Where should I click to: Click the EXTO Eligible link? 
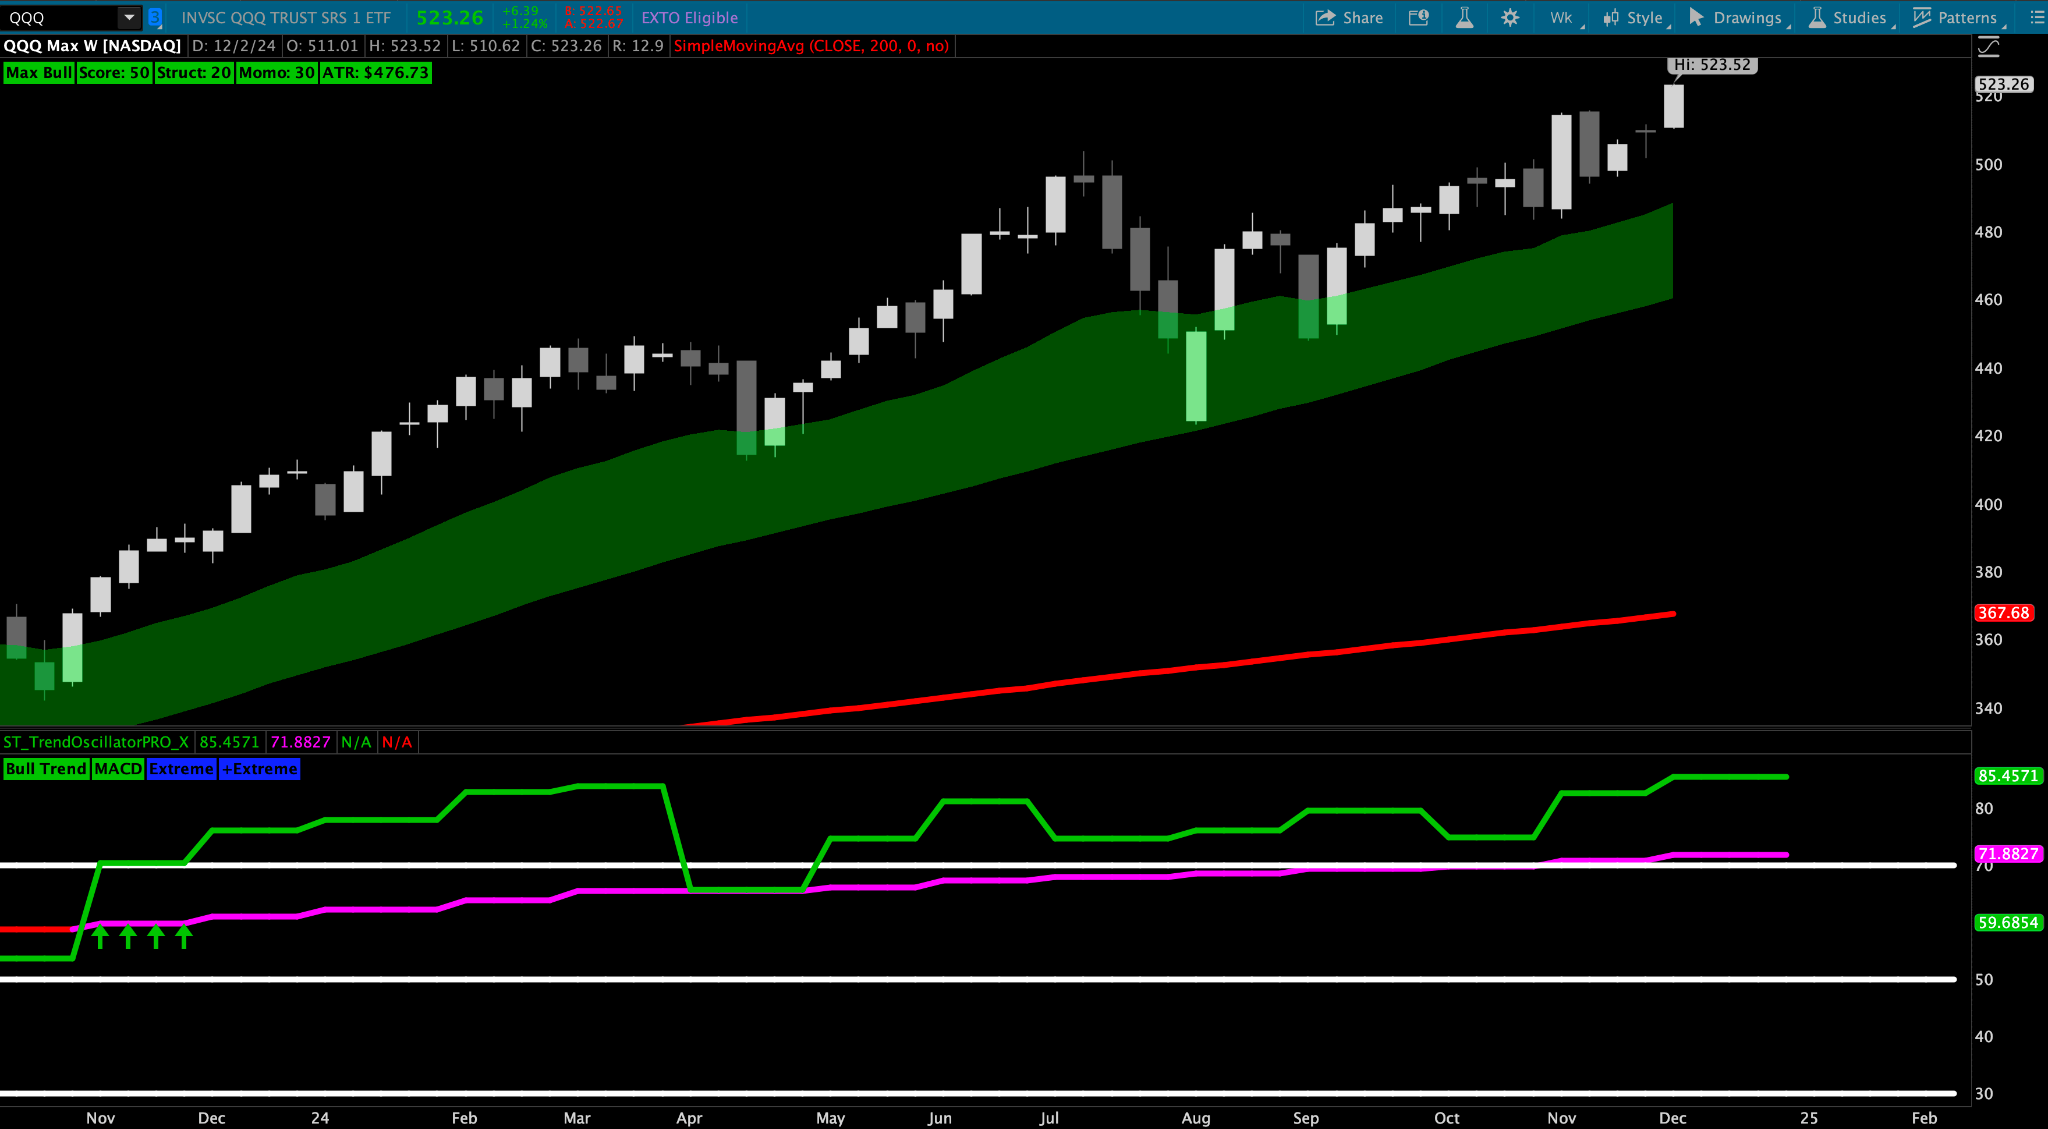(x=689, y=17)
